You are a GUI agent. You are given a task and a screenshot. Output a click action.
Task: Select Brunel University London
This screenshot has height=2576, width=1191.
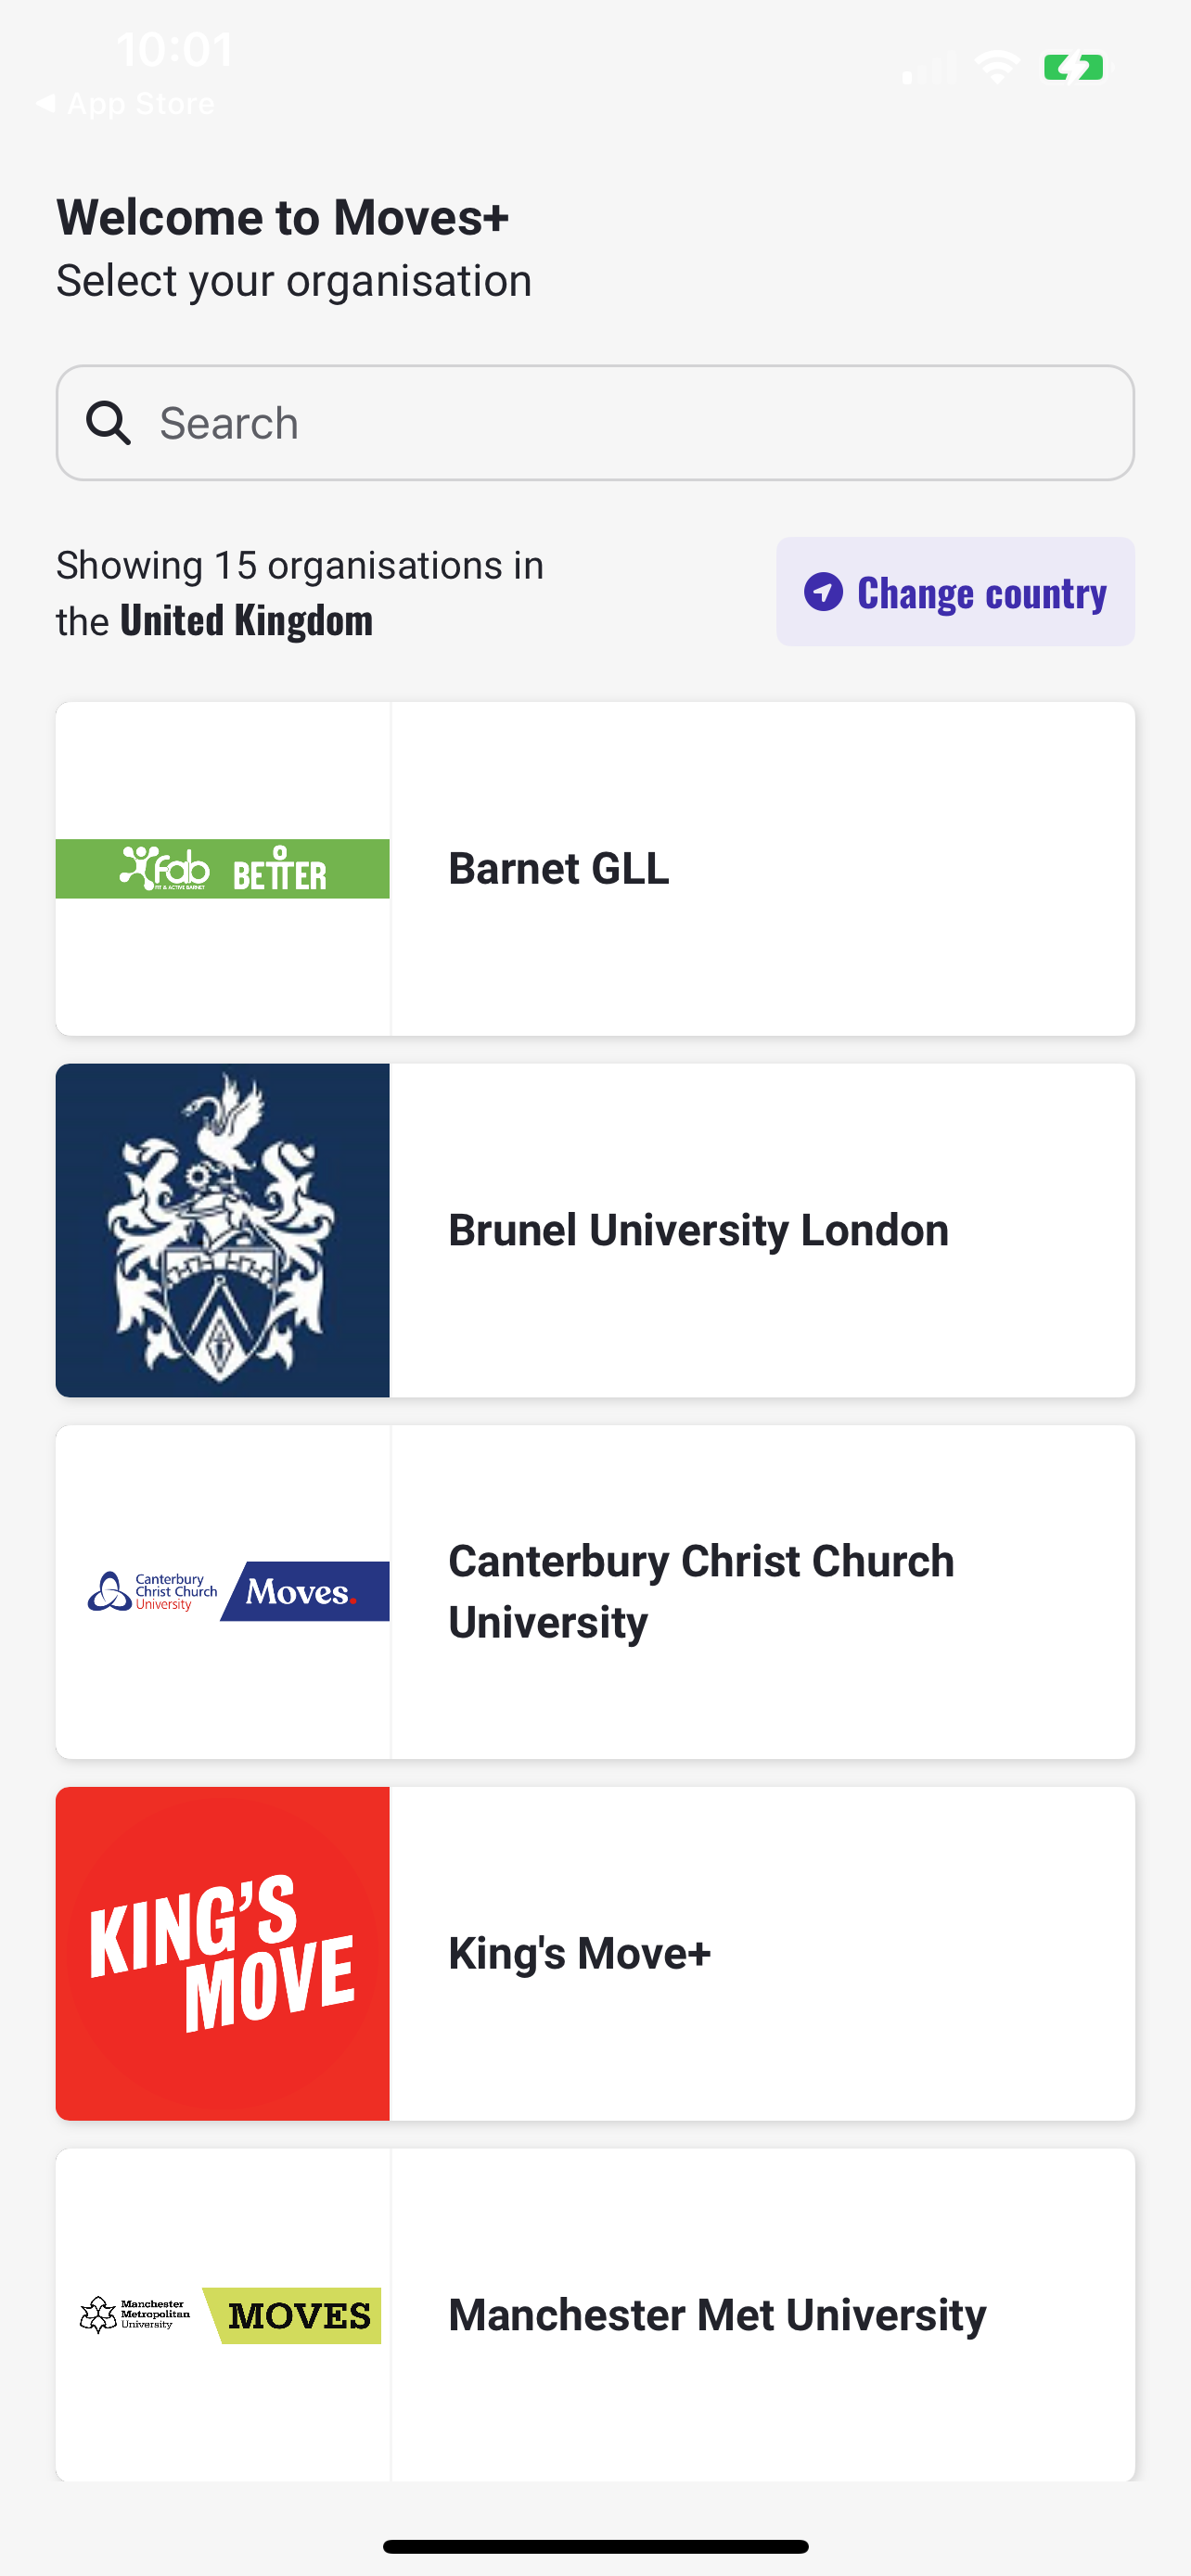595,1230
